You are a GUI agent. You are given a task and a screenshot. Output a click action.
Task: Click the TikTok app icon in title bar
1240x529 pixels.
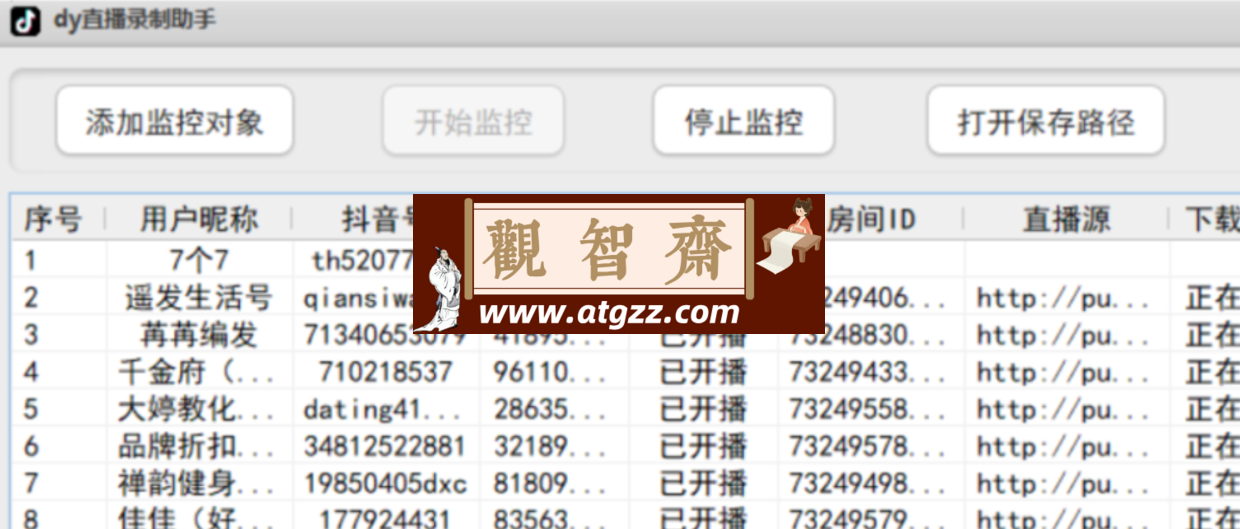click(x=25, y=20)
